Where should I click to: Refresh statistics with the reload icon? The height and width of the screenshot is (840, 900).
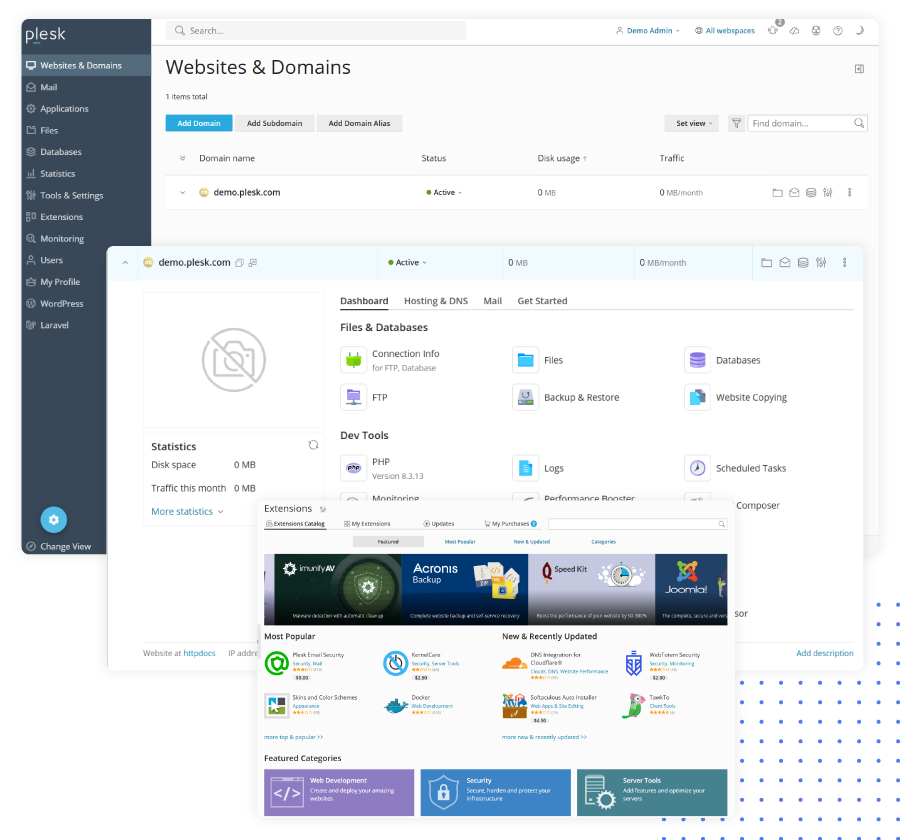coord(313,445)
